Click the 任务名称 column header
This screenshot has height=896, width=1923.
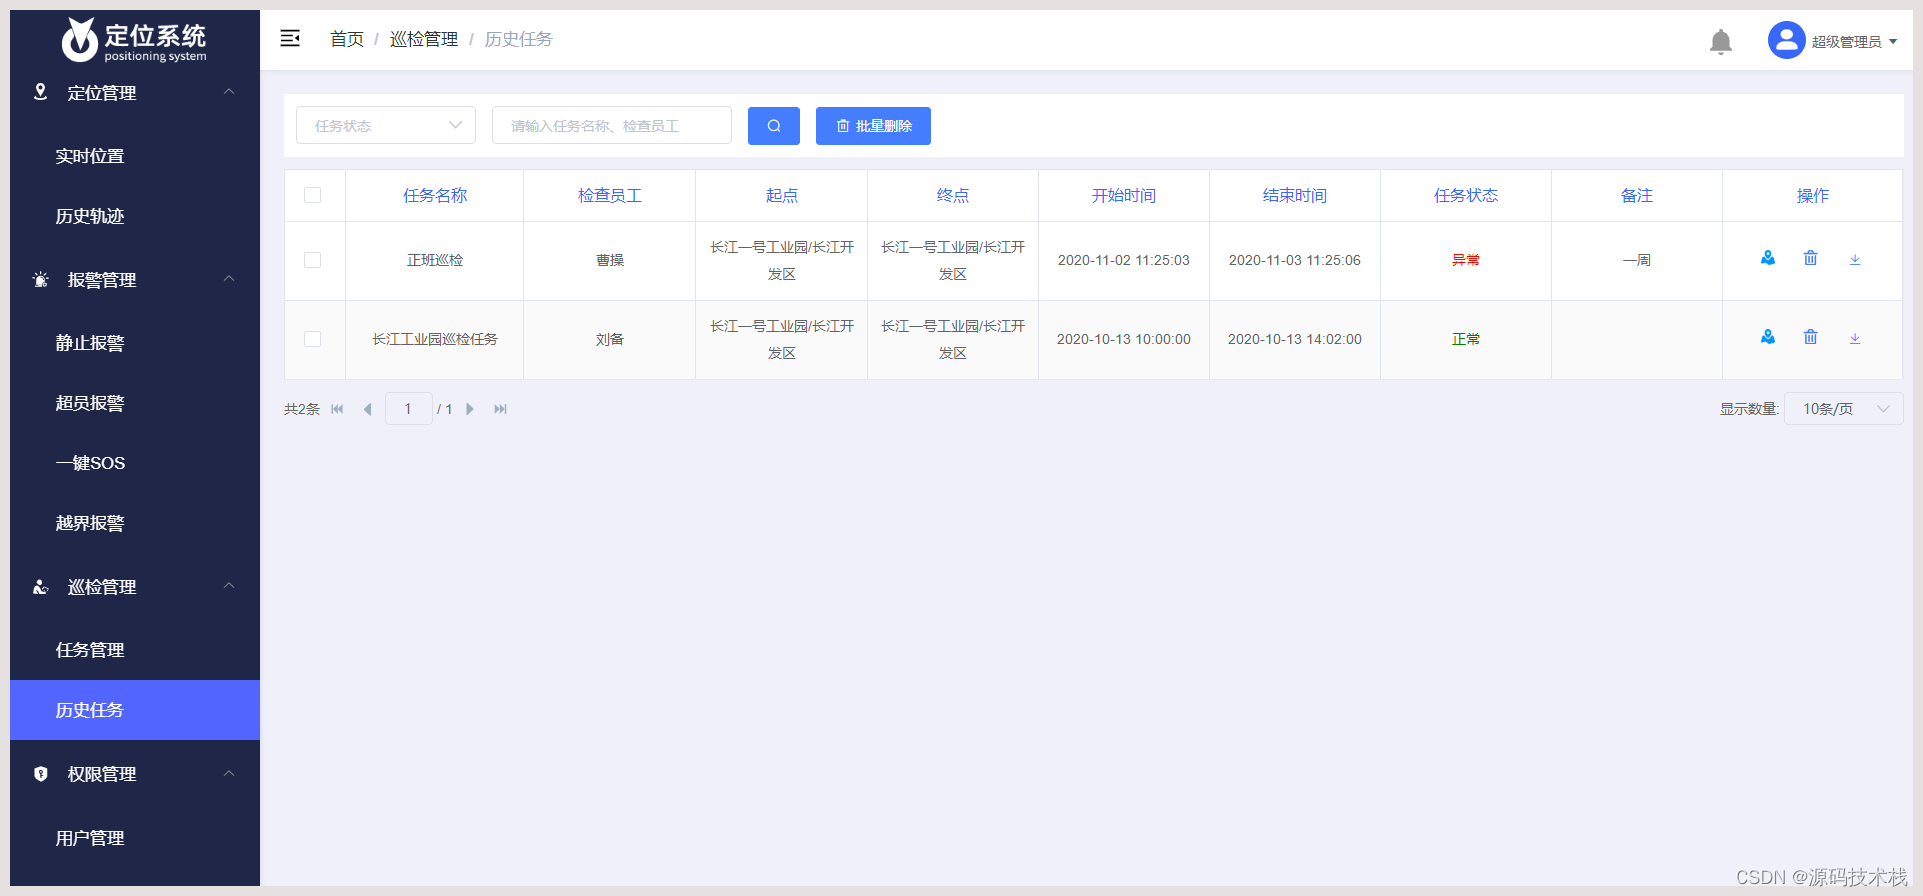pyautogui.click(x=435, y=196)
